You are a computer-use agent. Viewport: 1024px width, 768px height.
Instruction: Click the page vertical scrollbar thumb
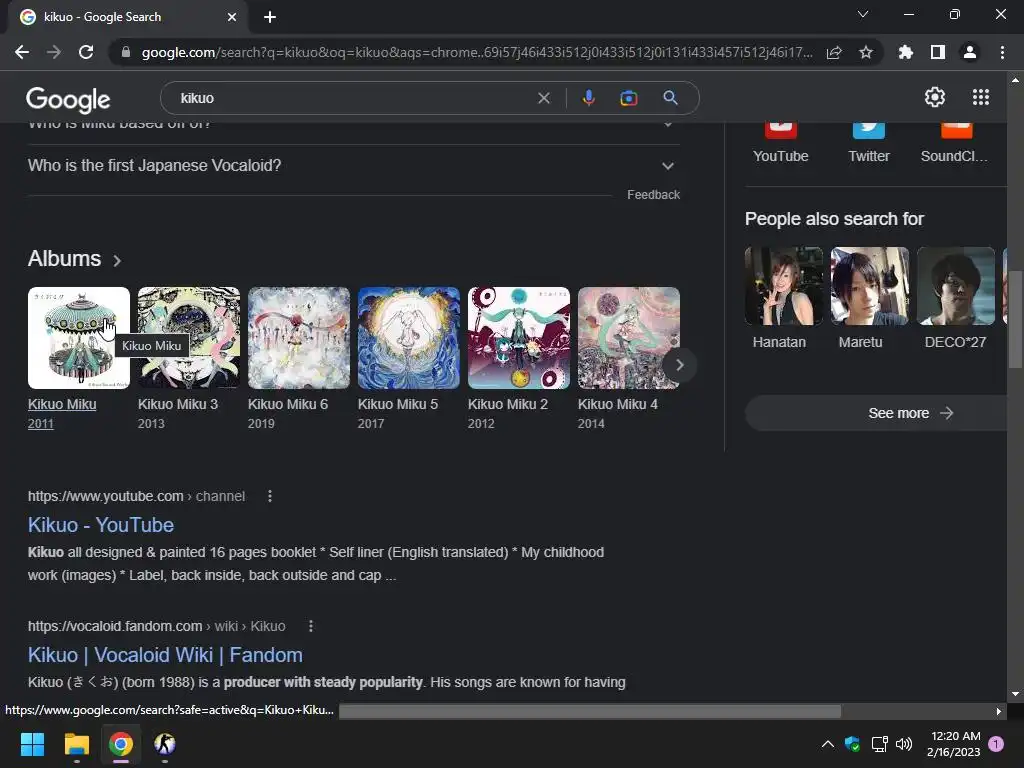point(1015,318)
